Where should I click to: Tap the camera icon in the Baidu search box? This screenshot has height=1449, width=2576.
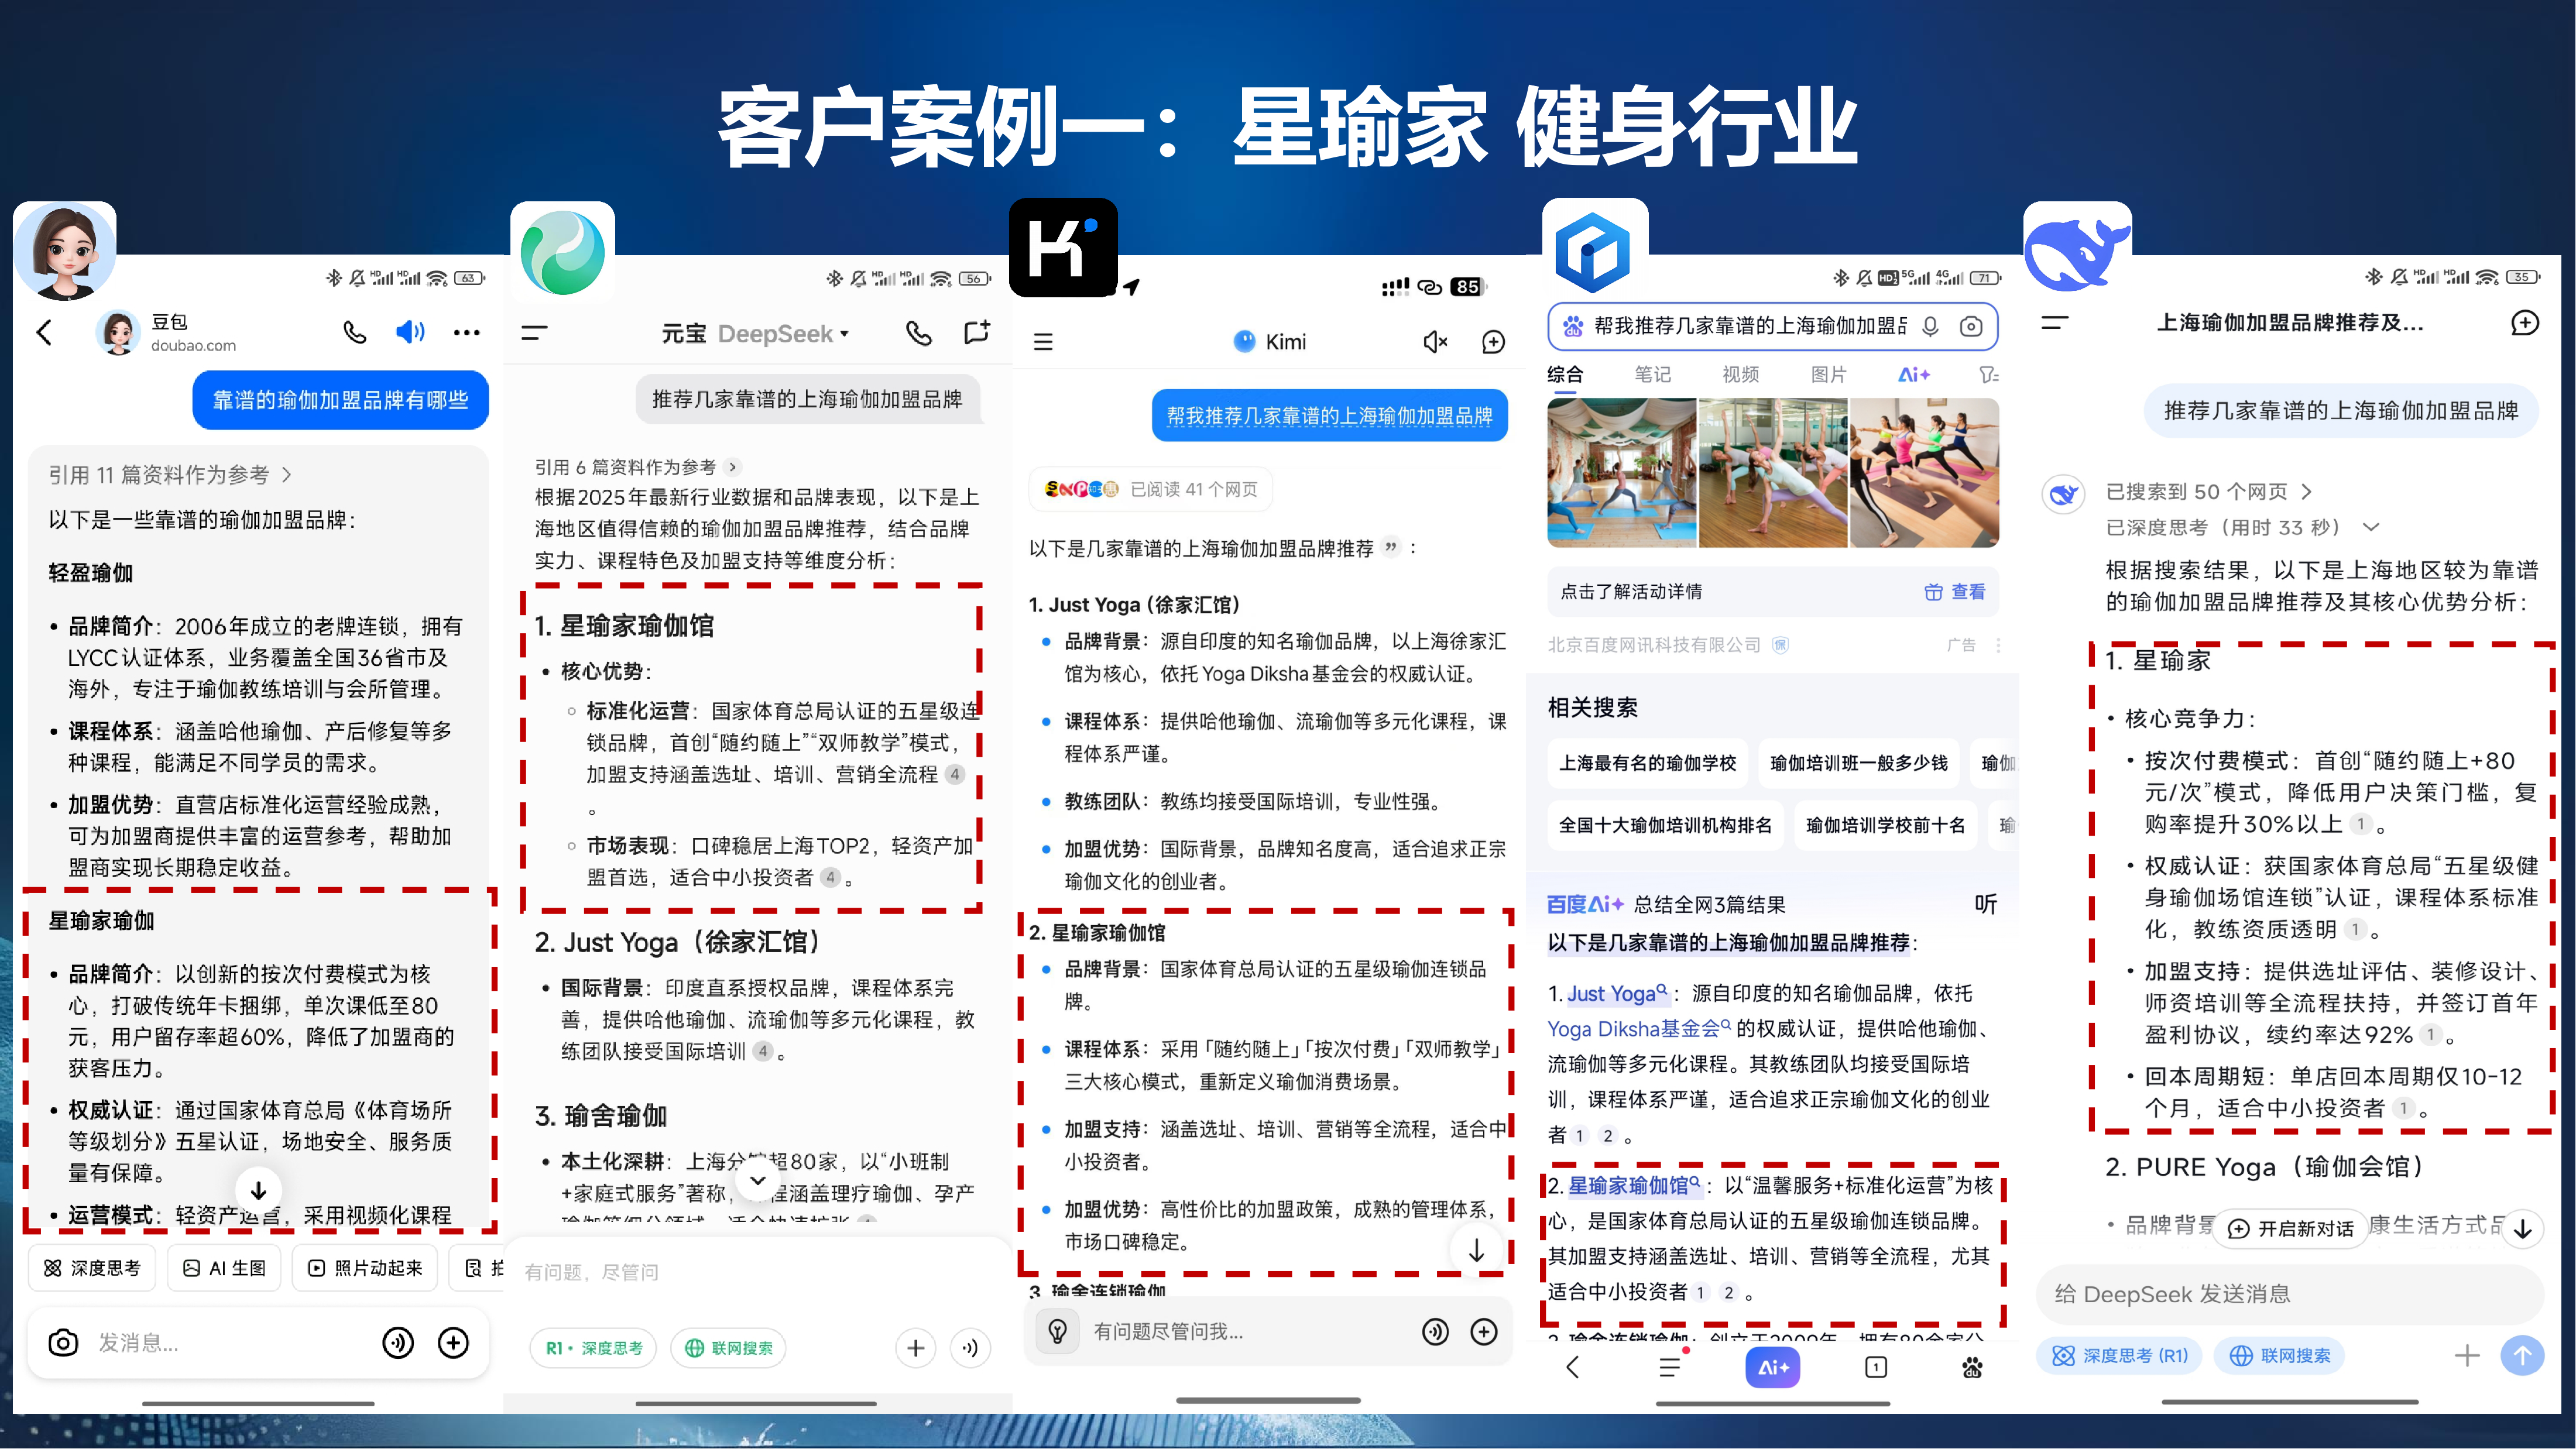pyautogui.click(x=1970, y=326)
